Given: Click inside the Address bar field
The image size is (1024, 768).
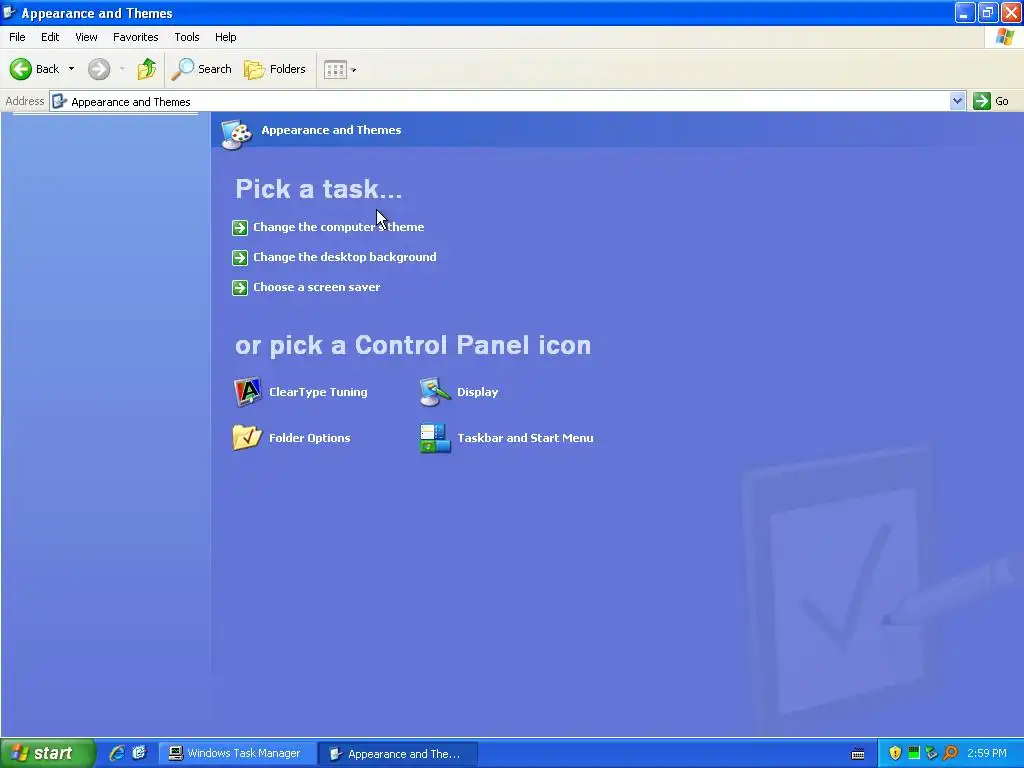Looking at the screenshot, I should 500,101.
